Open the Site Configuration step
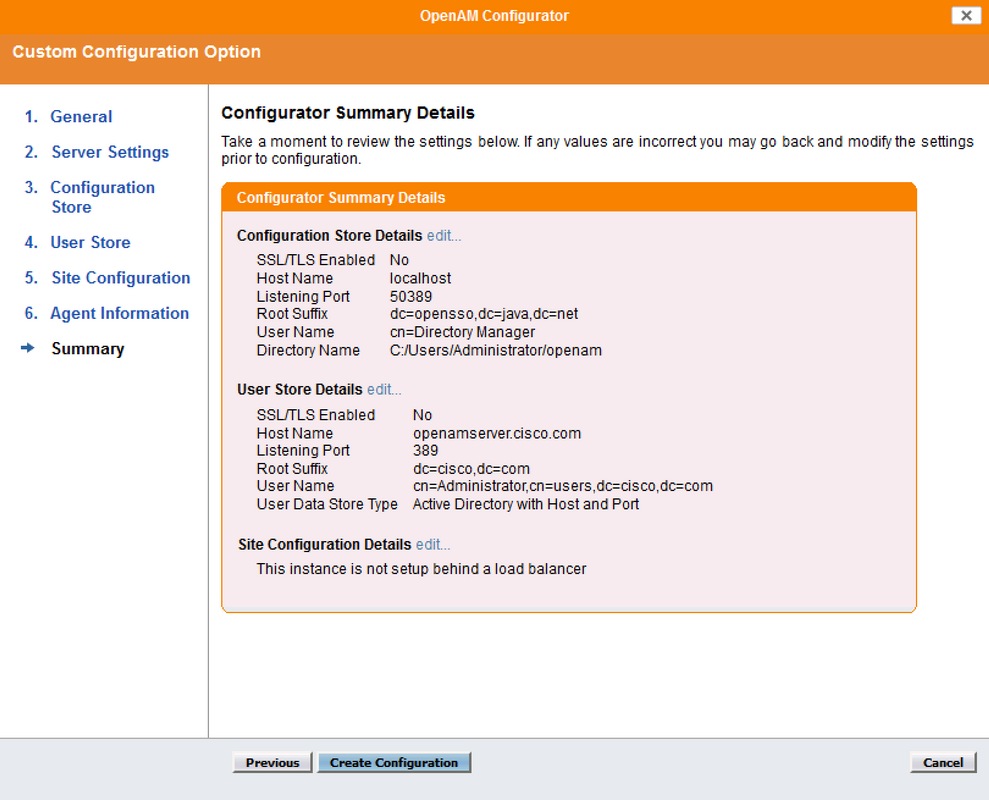The width and height of the screenshot is (989, 800). [x=121, y=277]
